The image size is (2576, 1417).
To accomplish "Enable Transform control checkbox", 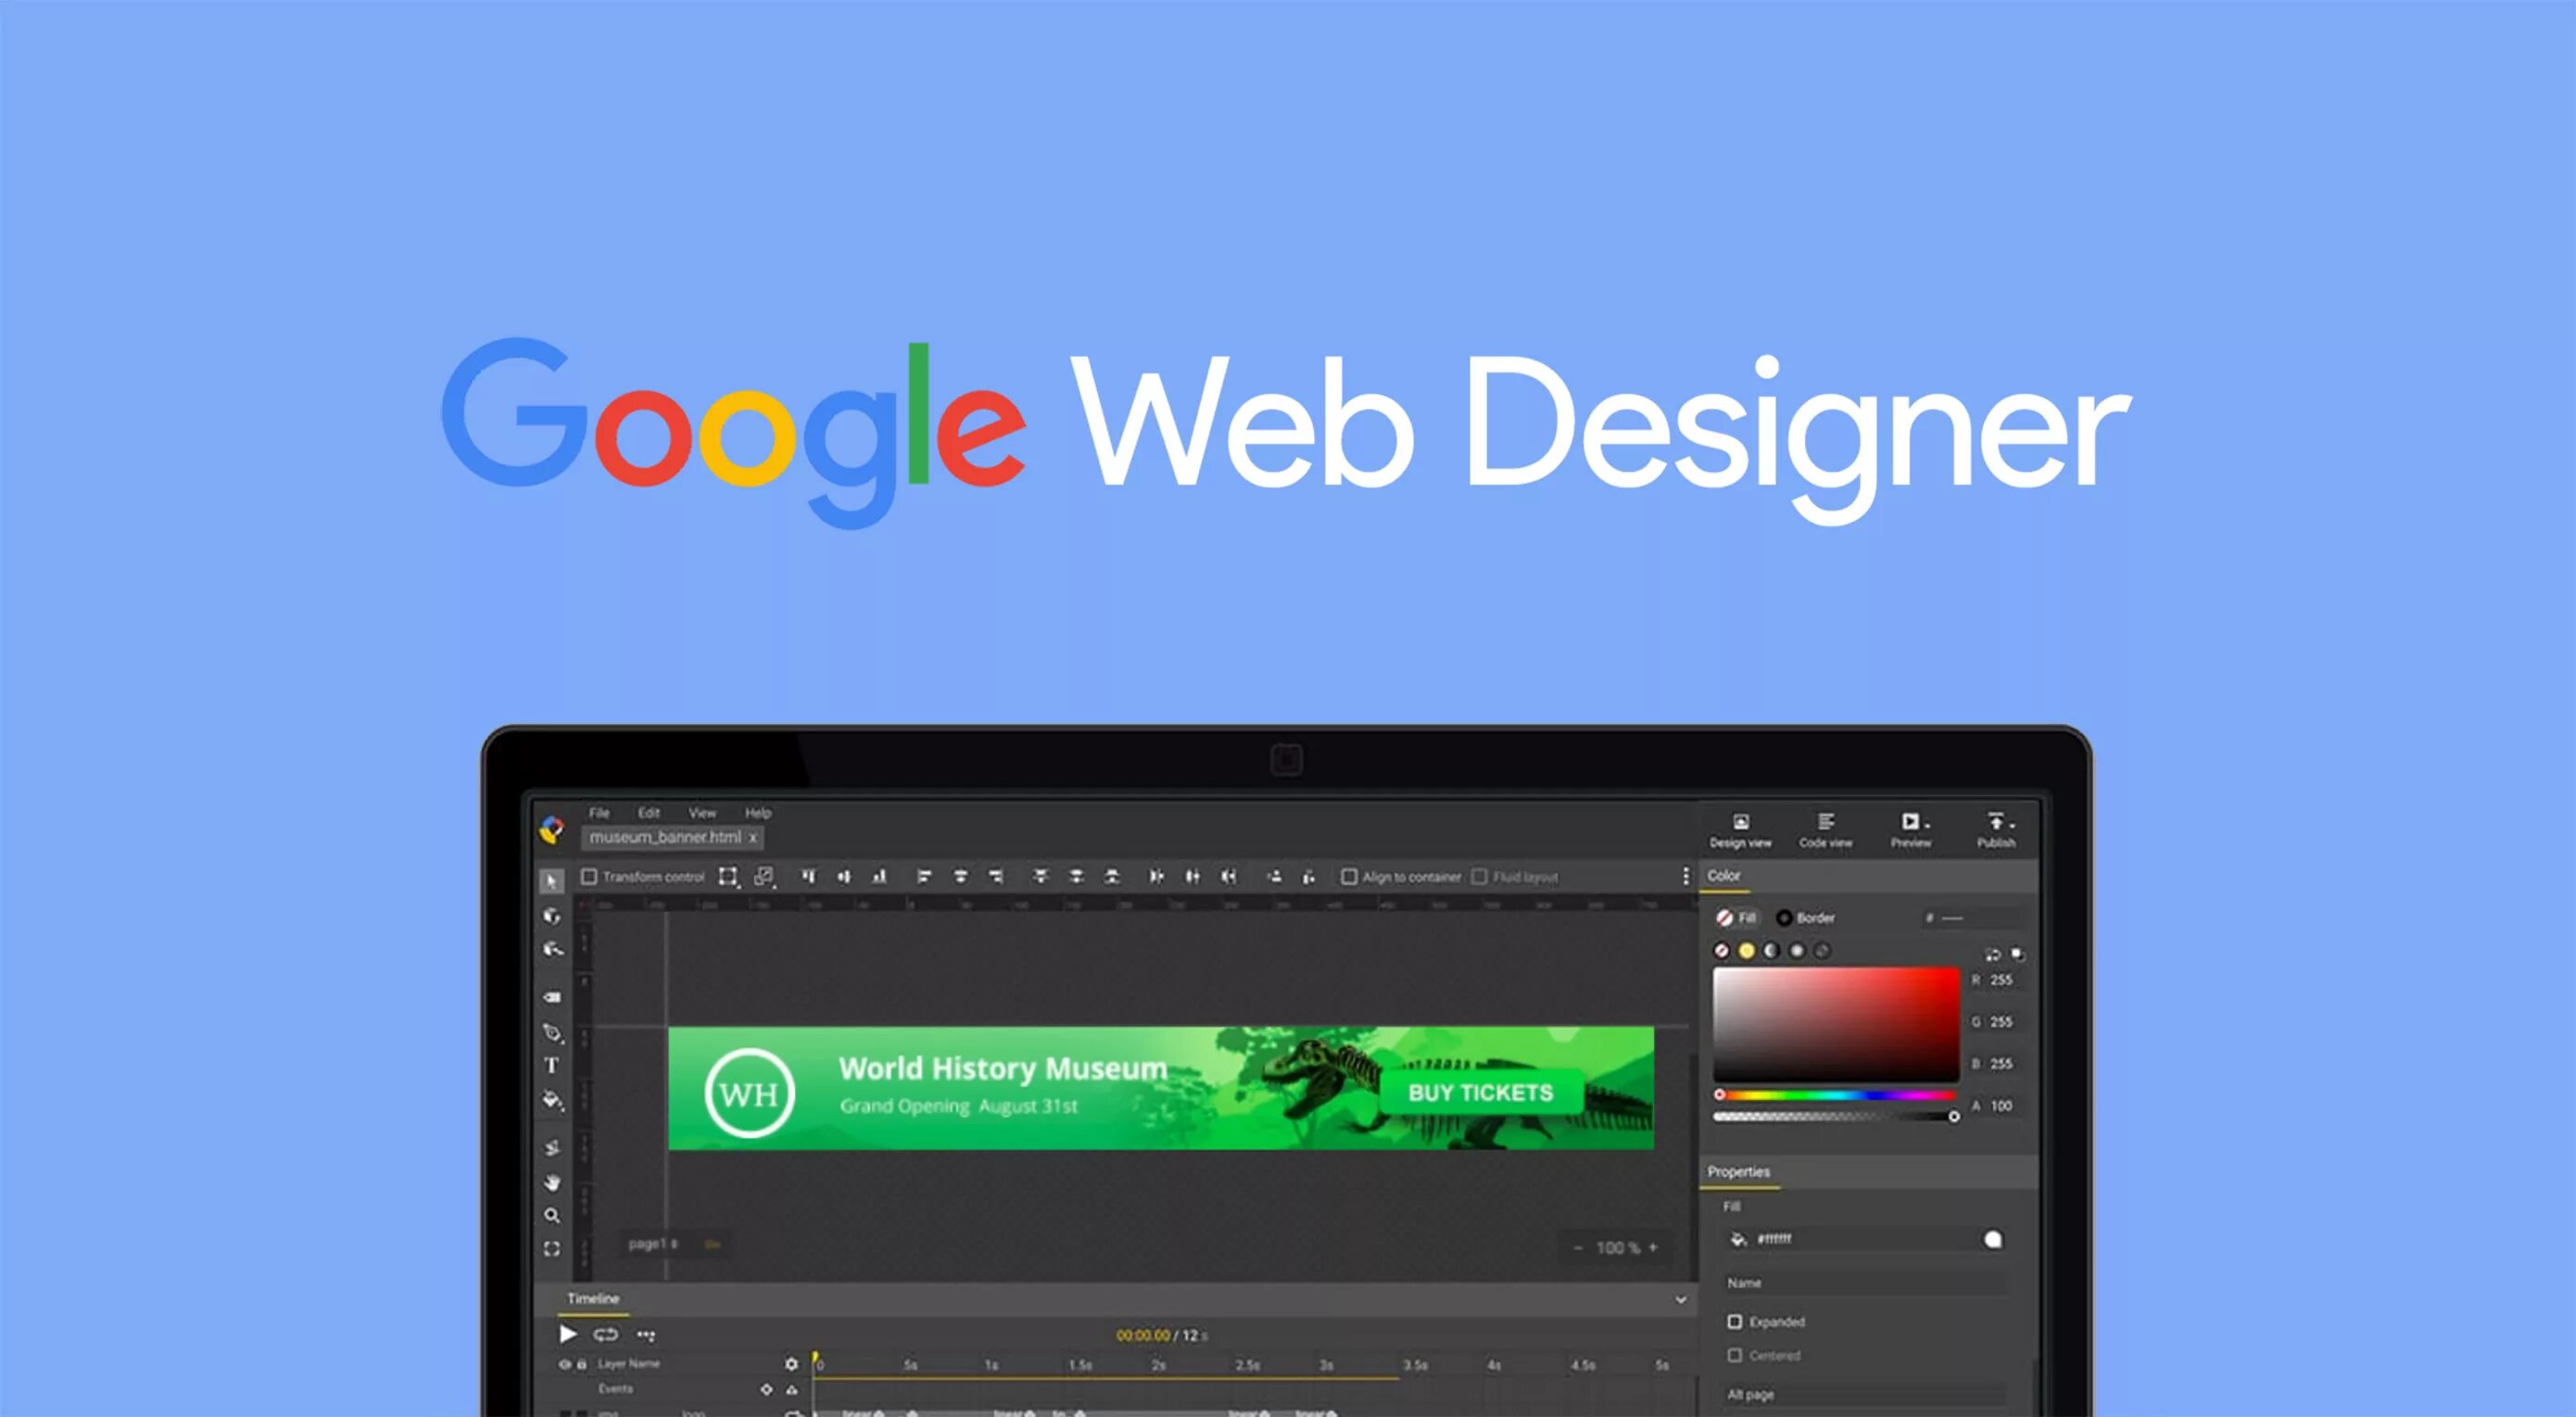I will [x=589, y=877].
